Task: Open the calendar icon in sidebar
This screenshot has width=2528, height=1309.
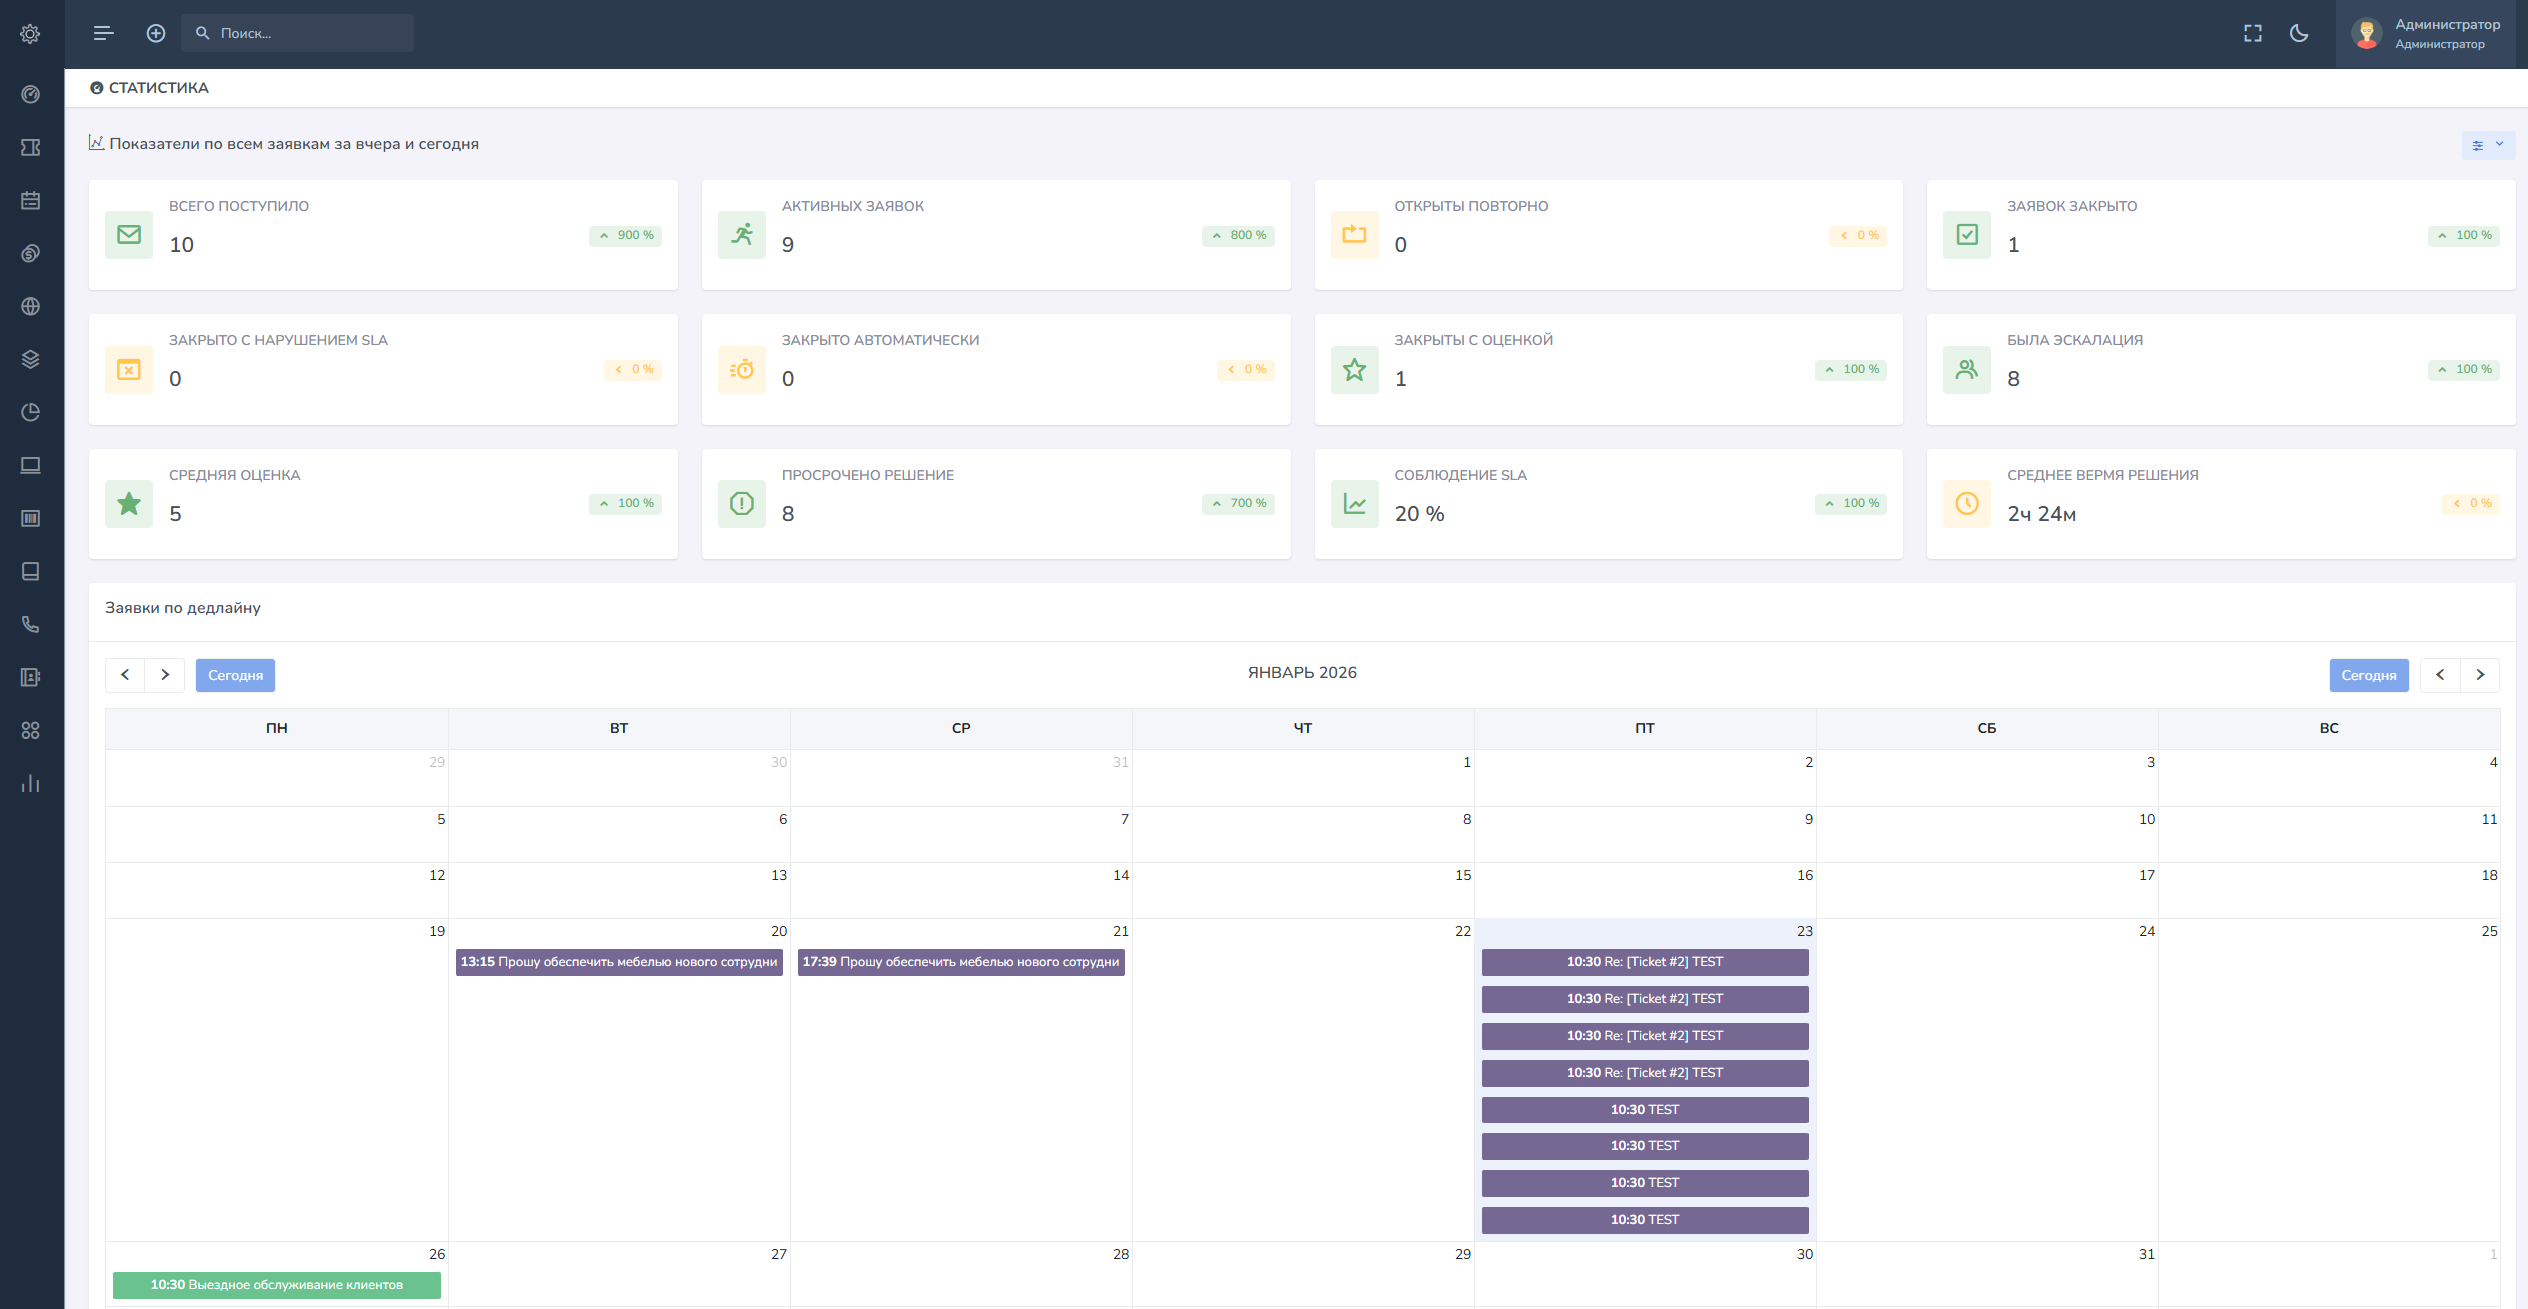Action: click(x=31, y=200)
